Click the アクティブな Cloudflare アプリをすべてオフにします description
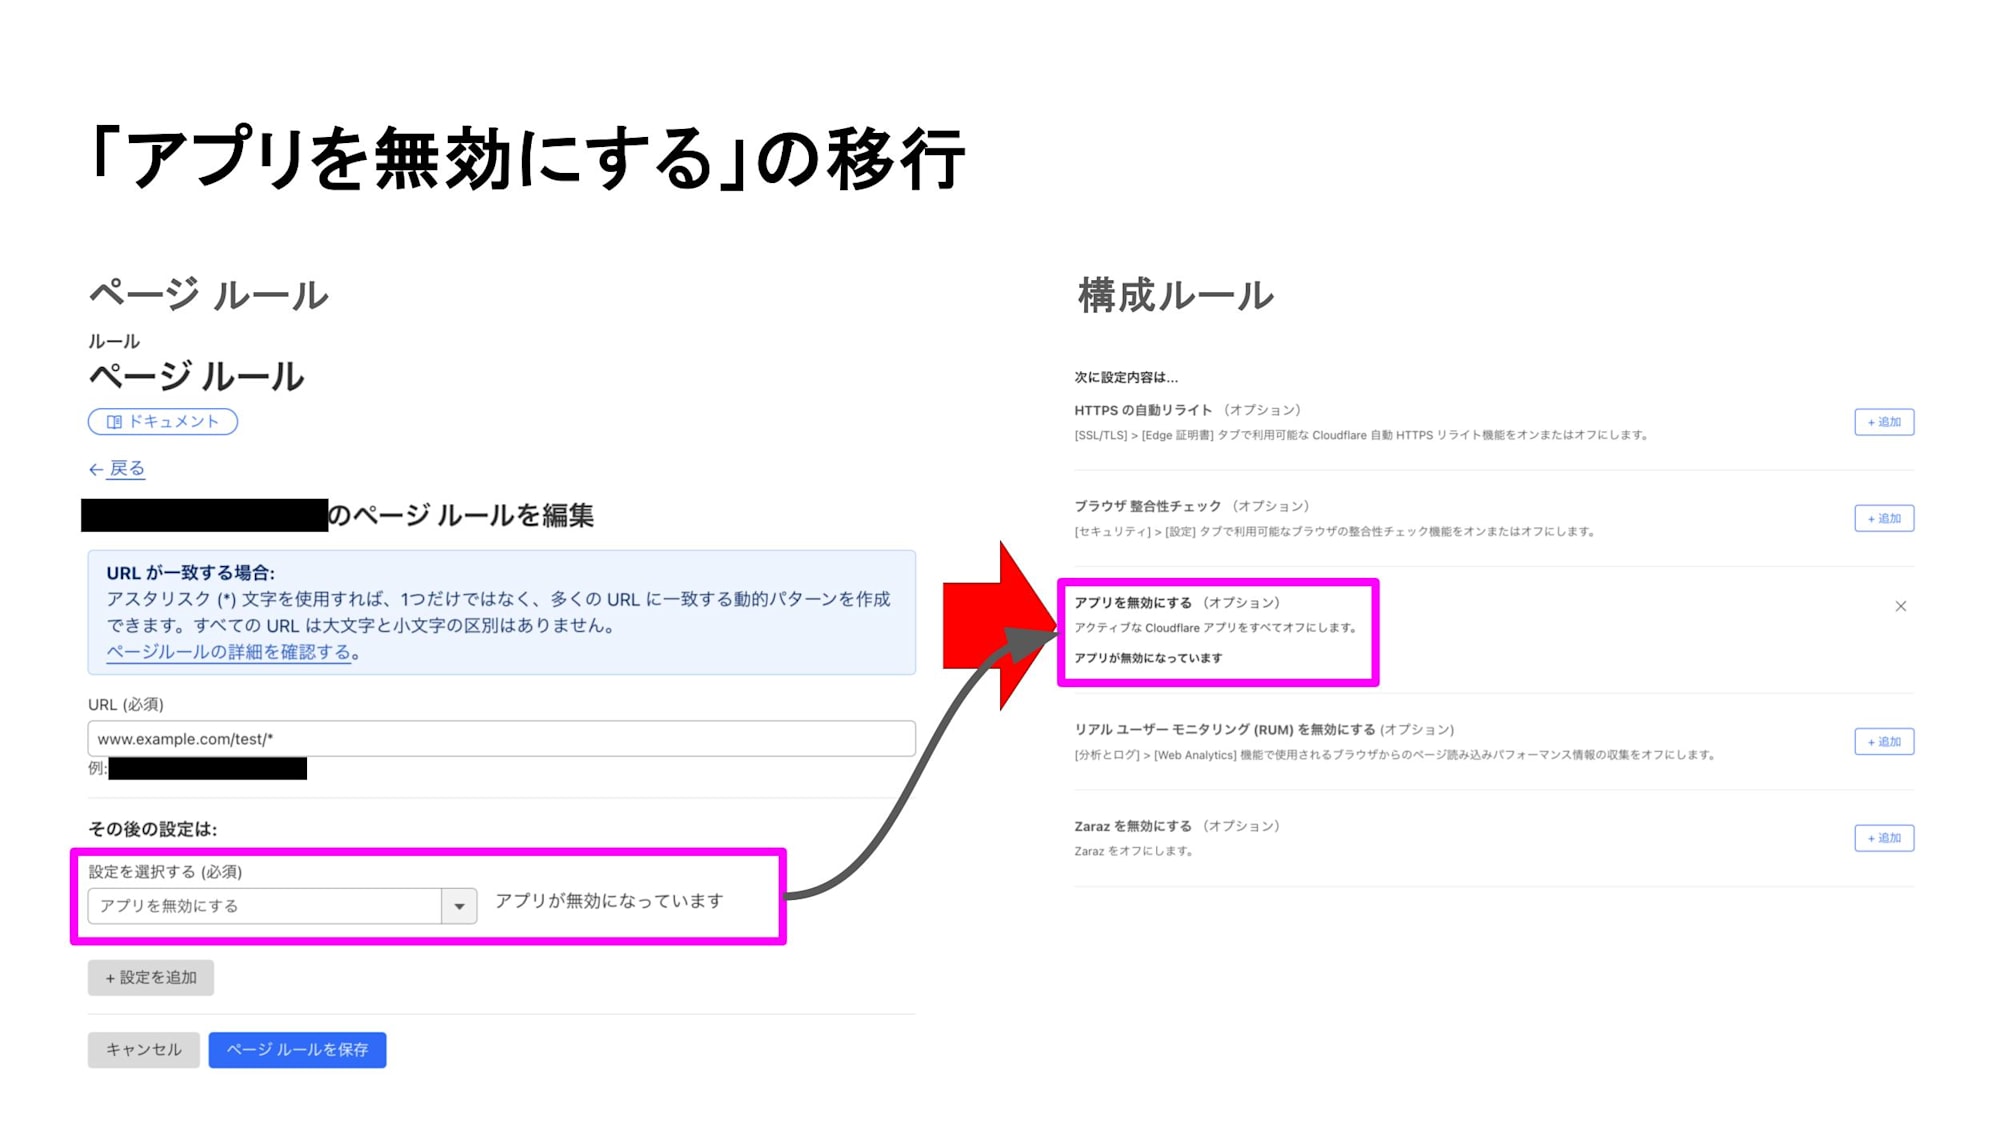2000x1125 pixels. pyautogui.click(x=1217, y=628)
